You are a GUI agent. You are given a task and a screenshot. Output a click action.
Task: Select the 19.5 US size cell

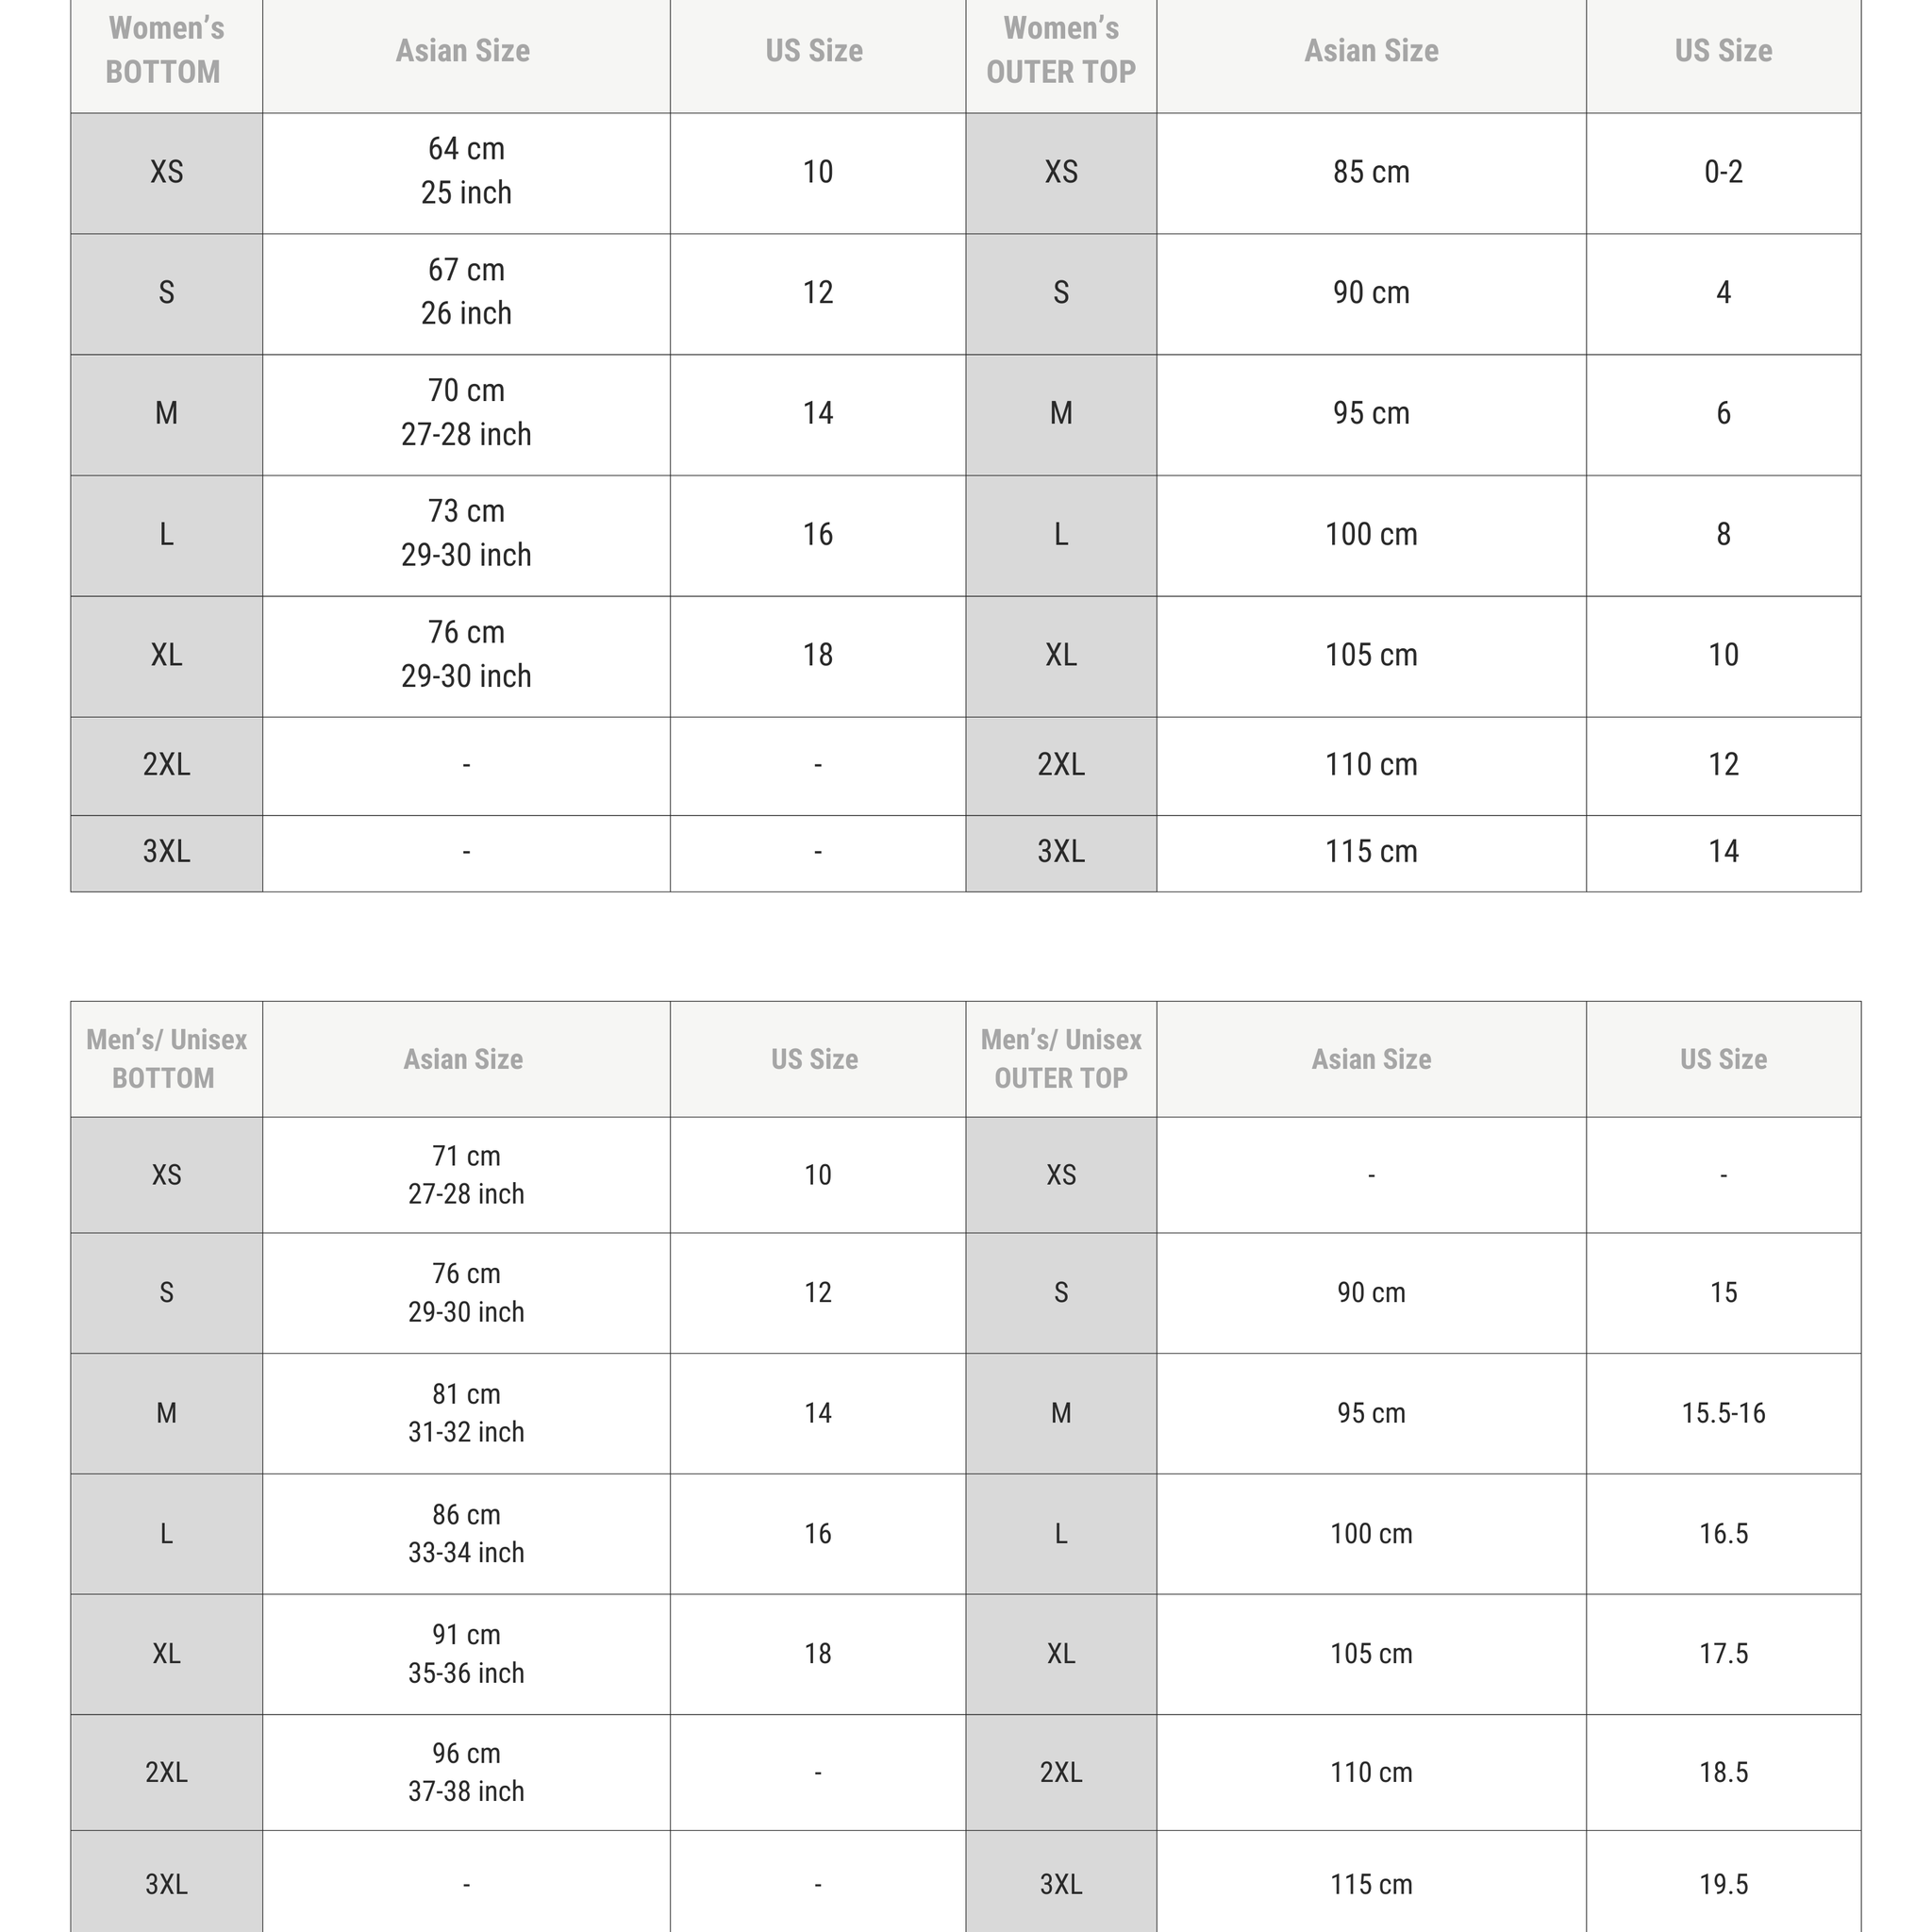point(1723,1884)
